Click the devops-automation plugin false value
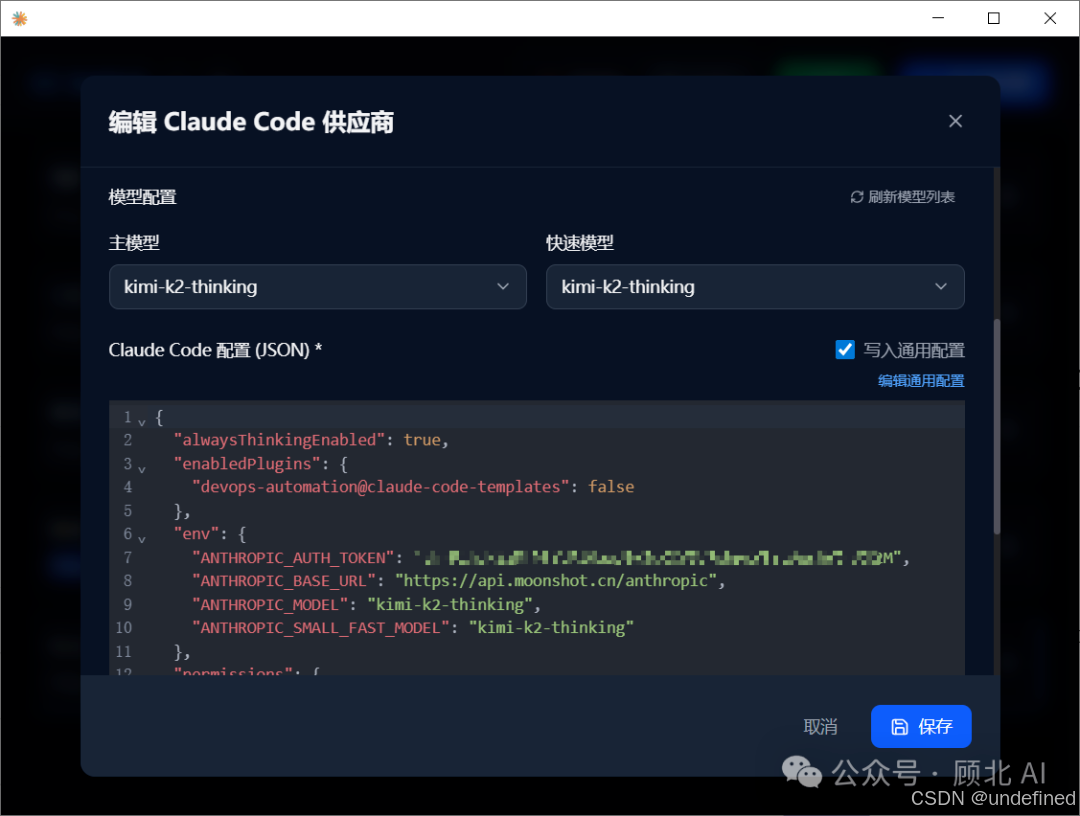This screenshot has height=816, width=1080. point(611,487)
